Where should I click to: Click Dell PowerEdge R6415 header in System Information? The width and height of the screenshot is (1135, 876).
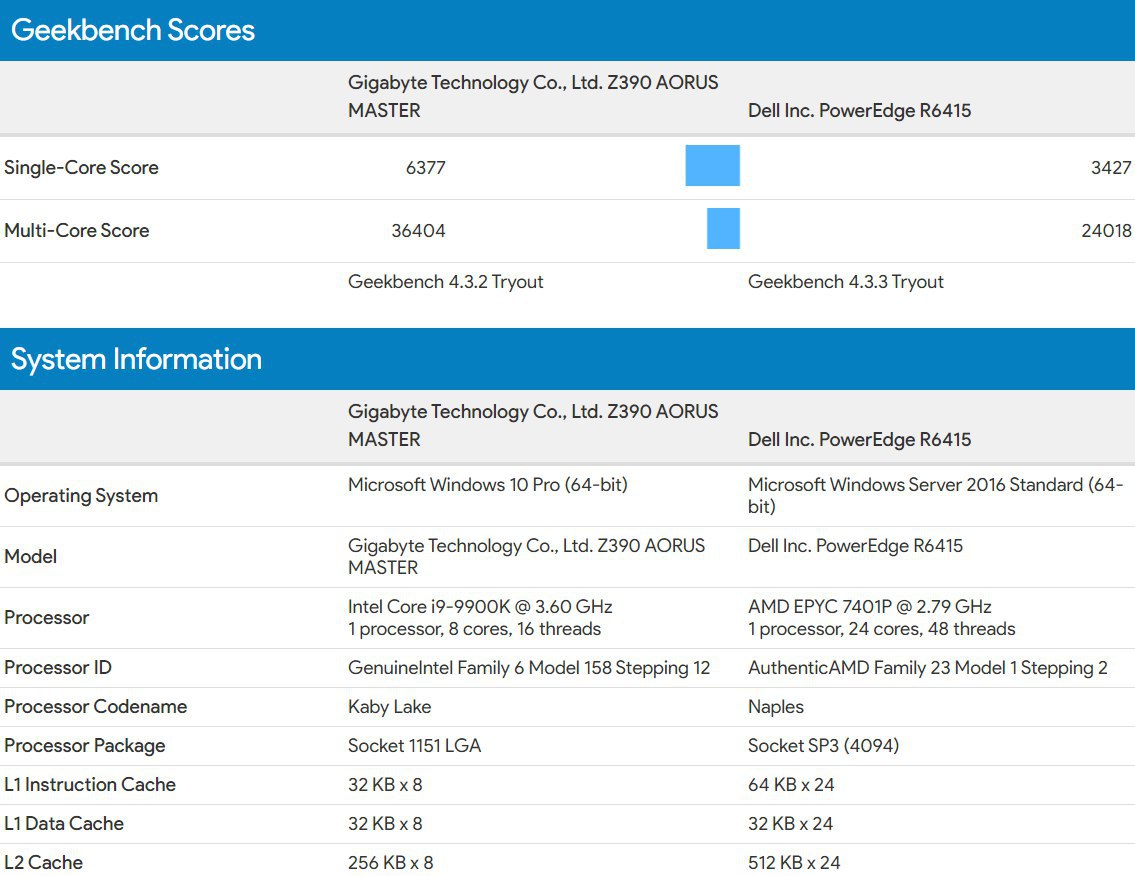click(859, 439)
